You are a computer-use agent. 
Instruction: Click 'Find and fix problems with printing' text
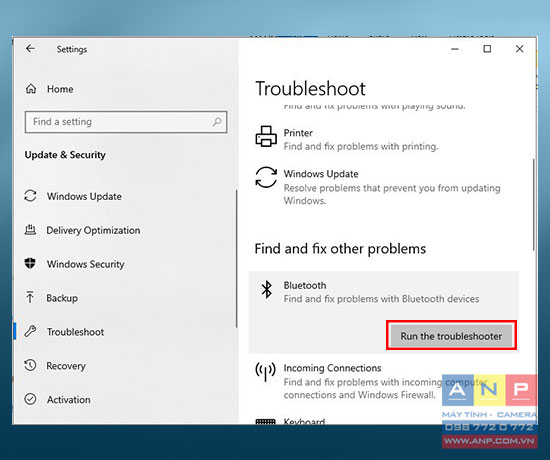pyautogui.click(x=361, y=146)
